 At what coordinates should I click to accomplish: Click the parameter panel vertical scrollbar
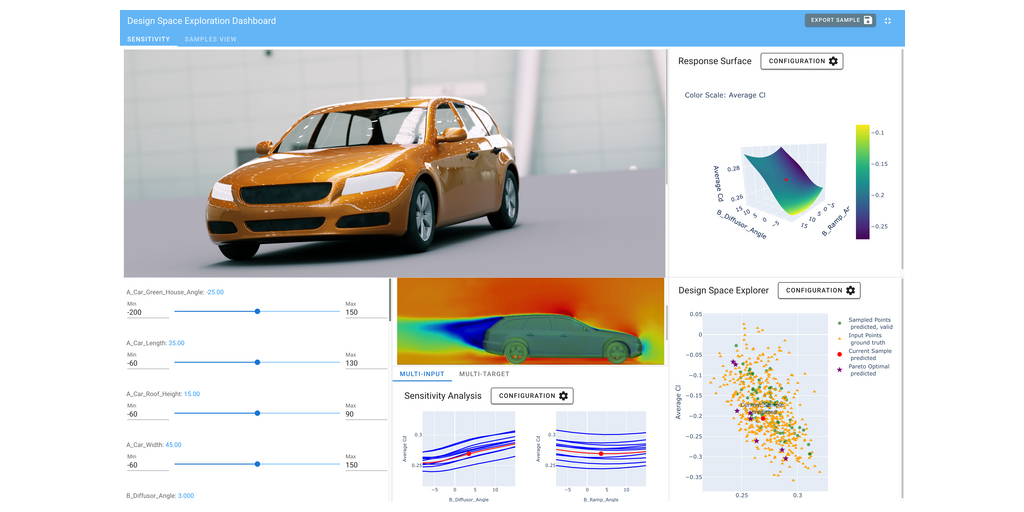(x=389, y=300)
